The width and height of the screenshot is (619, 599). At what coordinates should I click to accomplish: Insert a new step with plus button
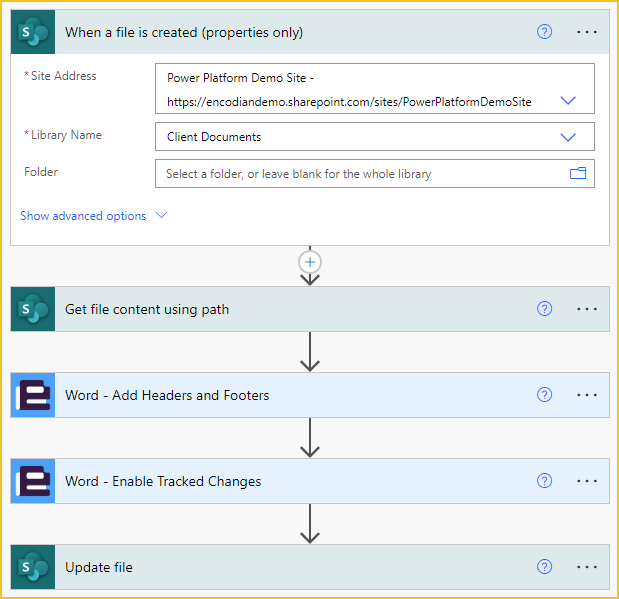point(310,262)
